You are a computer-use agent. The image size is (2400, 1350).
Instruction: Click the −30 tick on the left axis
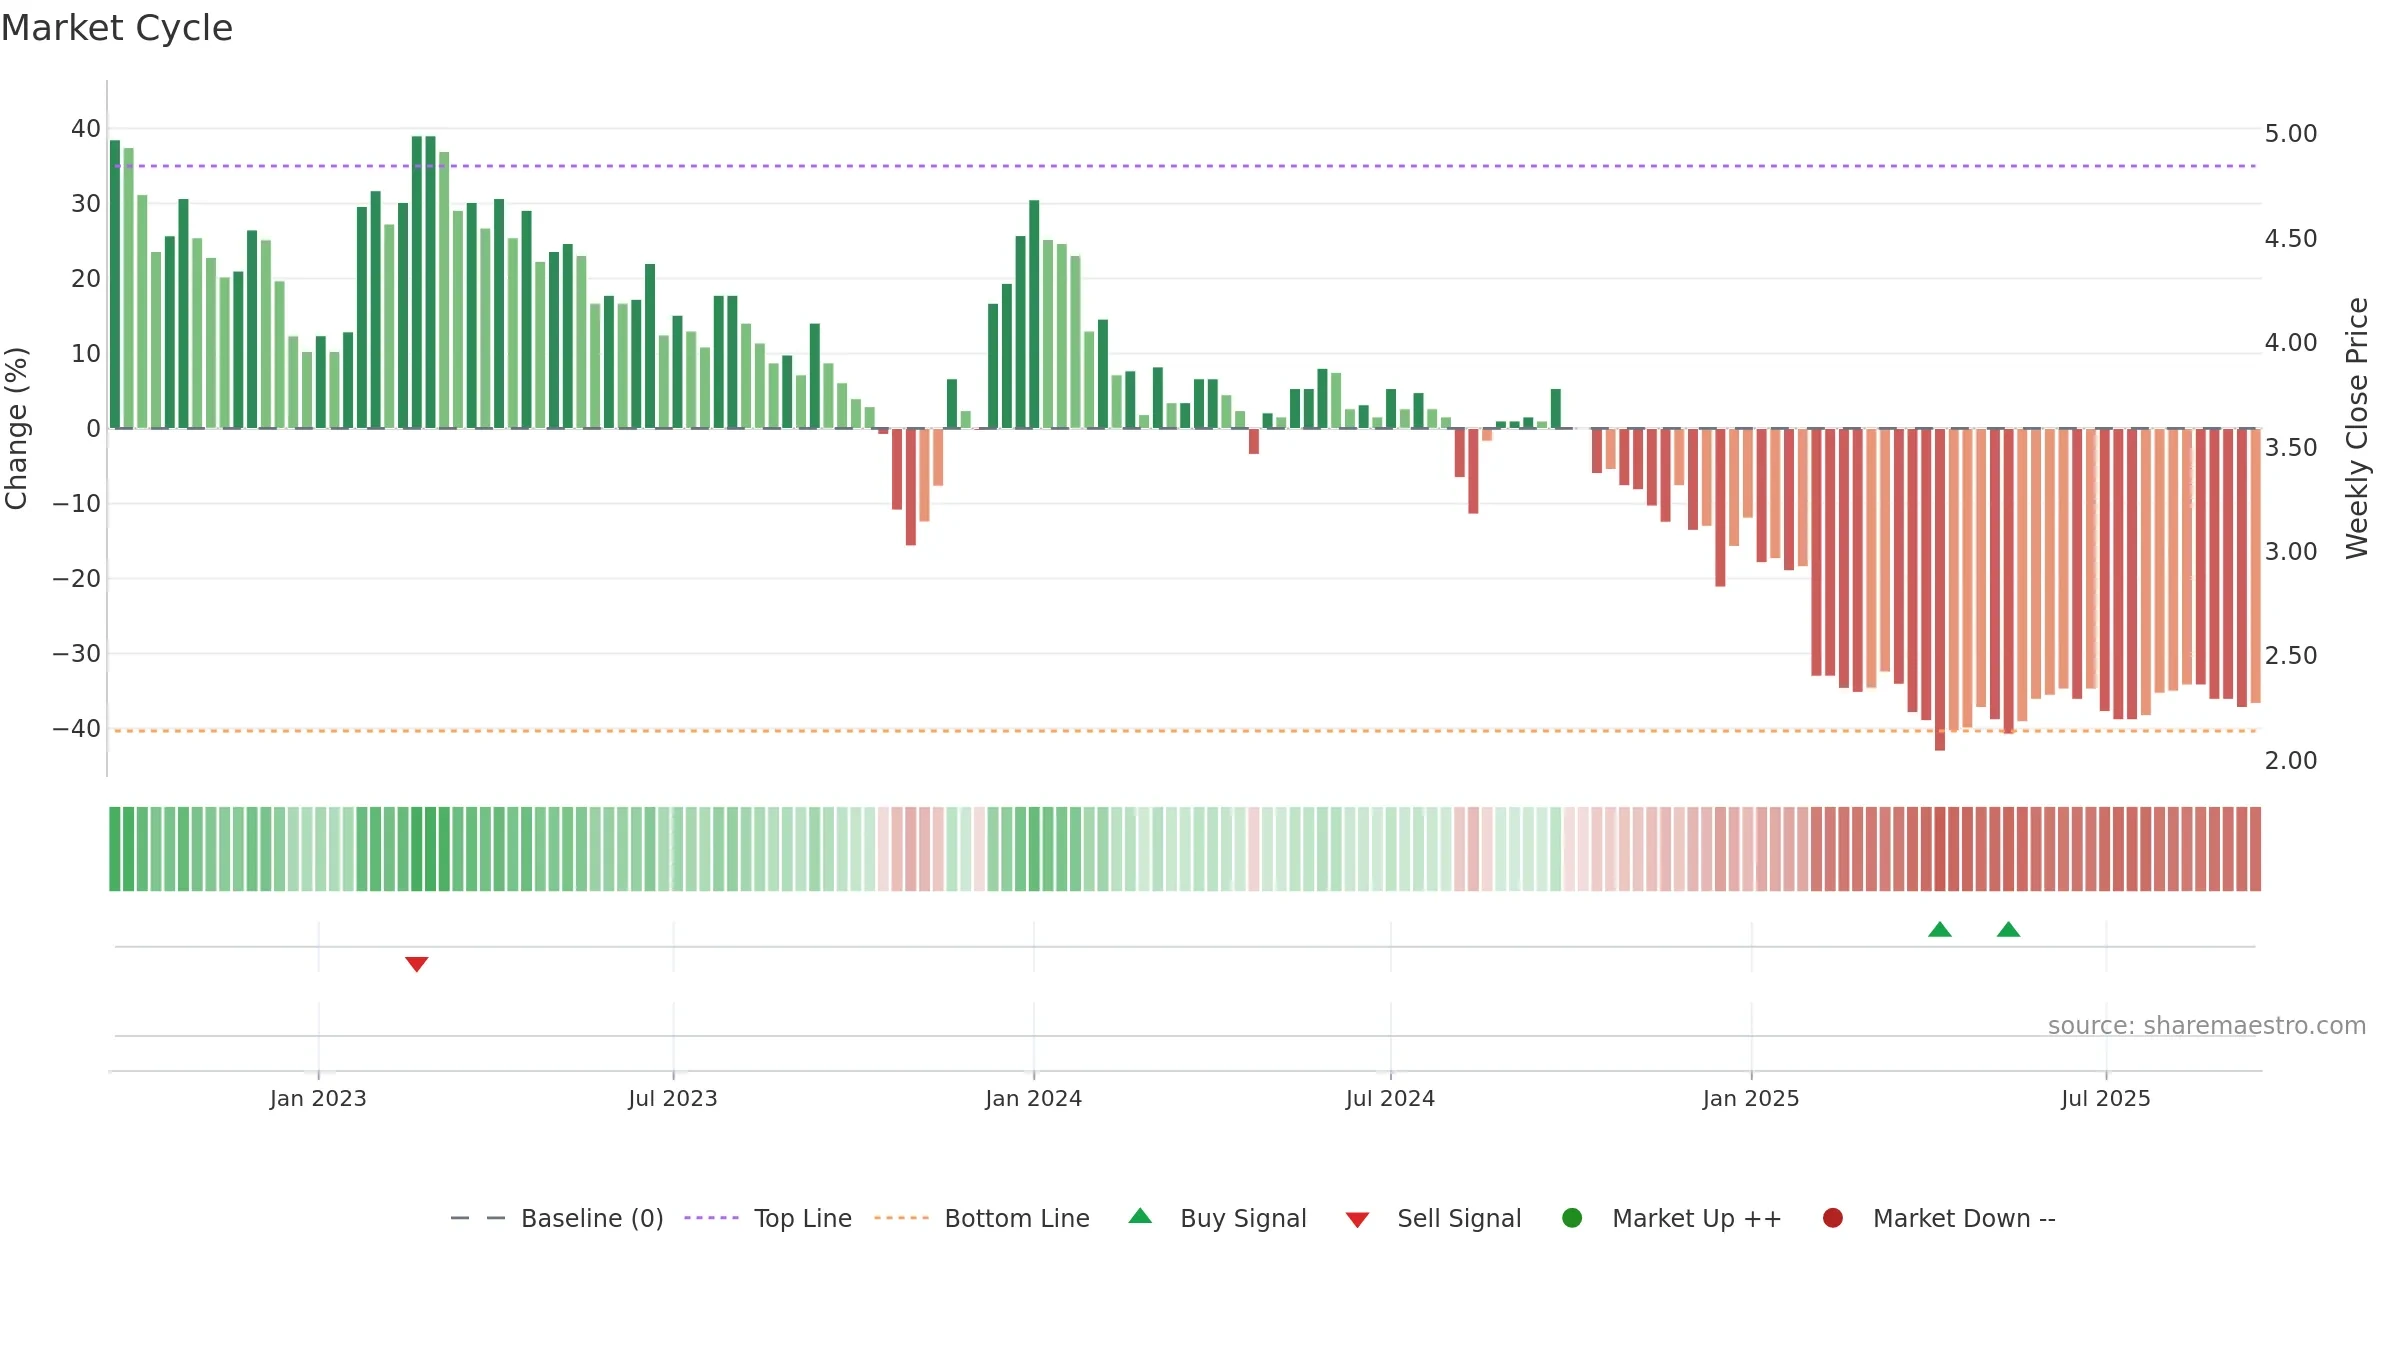[x=77, y=654]
